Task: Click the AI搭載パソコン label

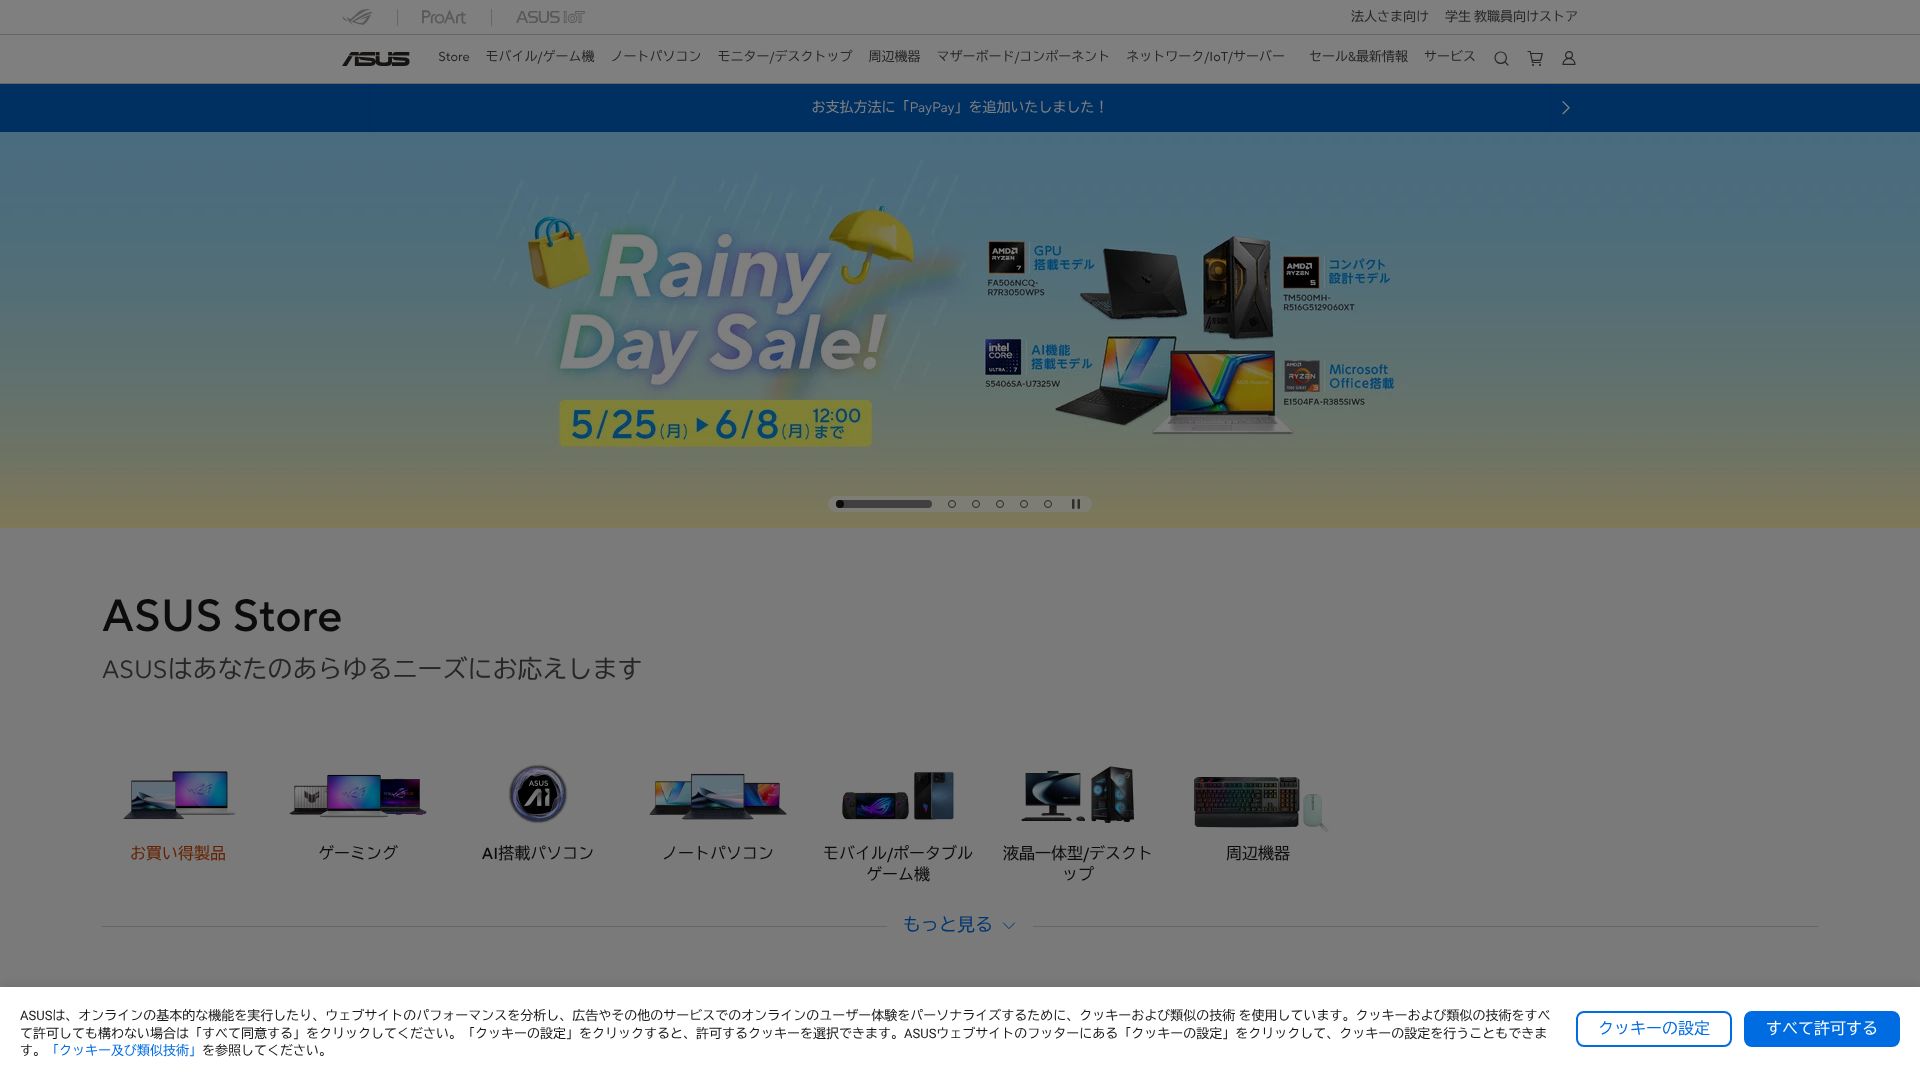Action: 538,853
